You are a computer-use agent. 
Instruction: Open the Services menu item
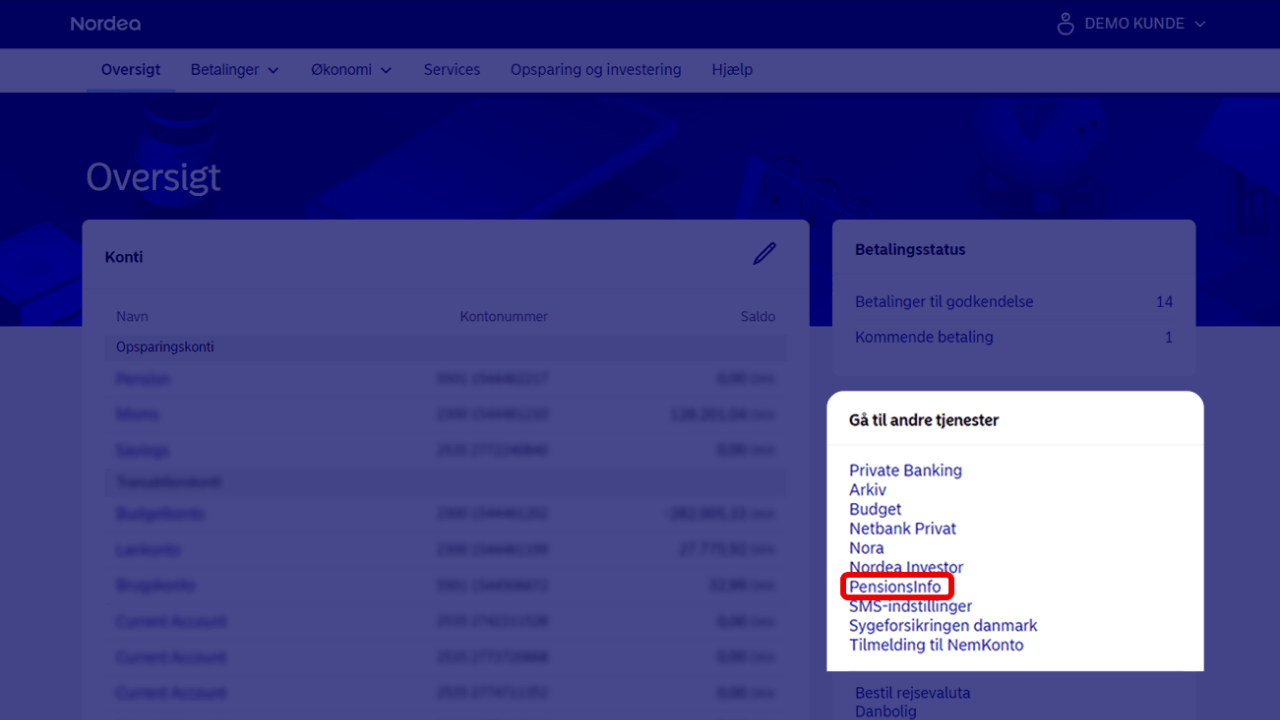[452, 70]
